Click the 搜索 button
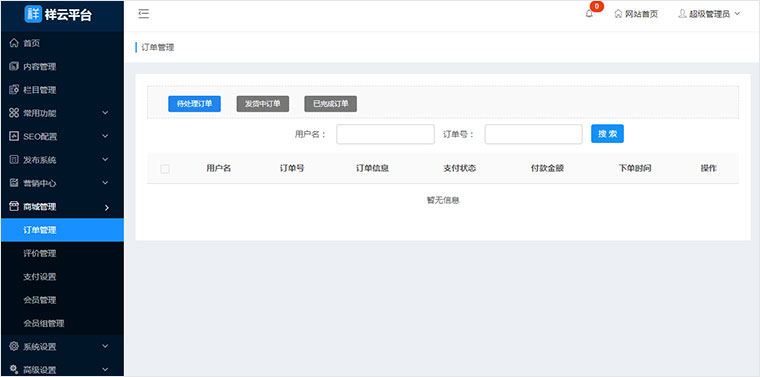Viewport: 760px width, 377px height. coord(607,134)
